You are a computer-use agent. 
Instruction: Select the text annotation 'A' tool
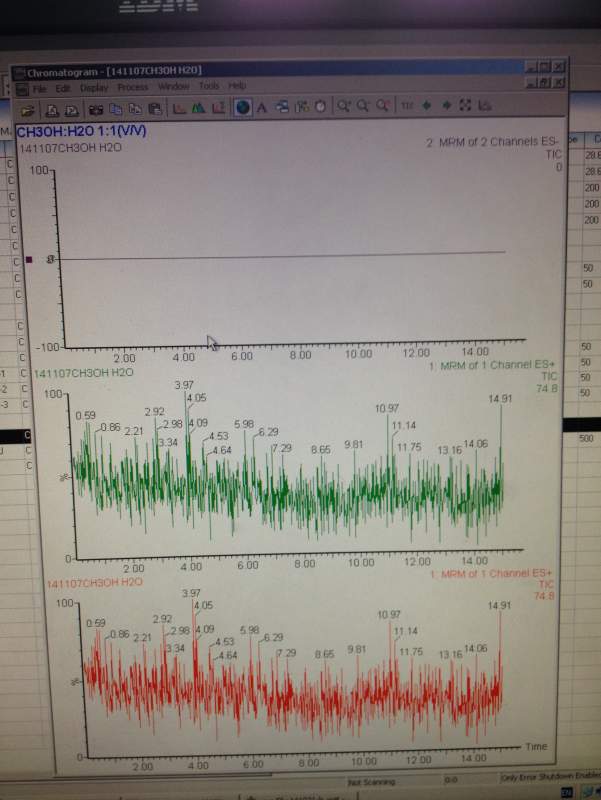coord(262,107)
